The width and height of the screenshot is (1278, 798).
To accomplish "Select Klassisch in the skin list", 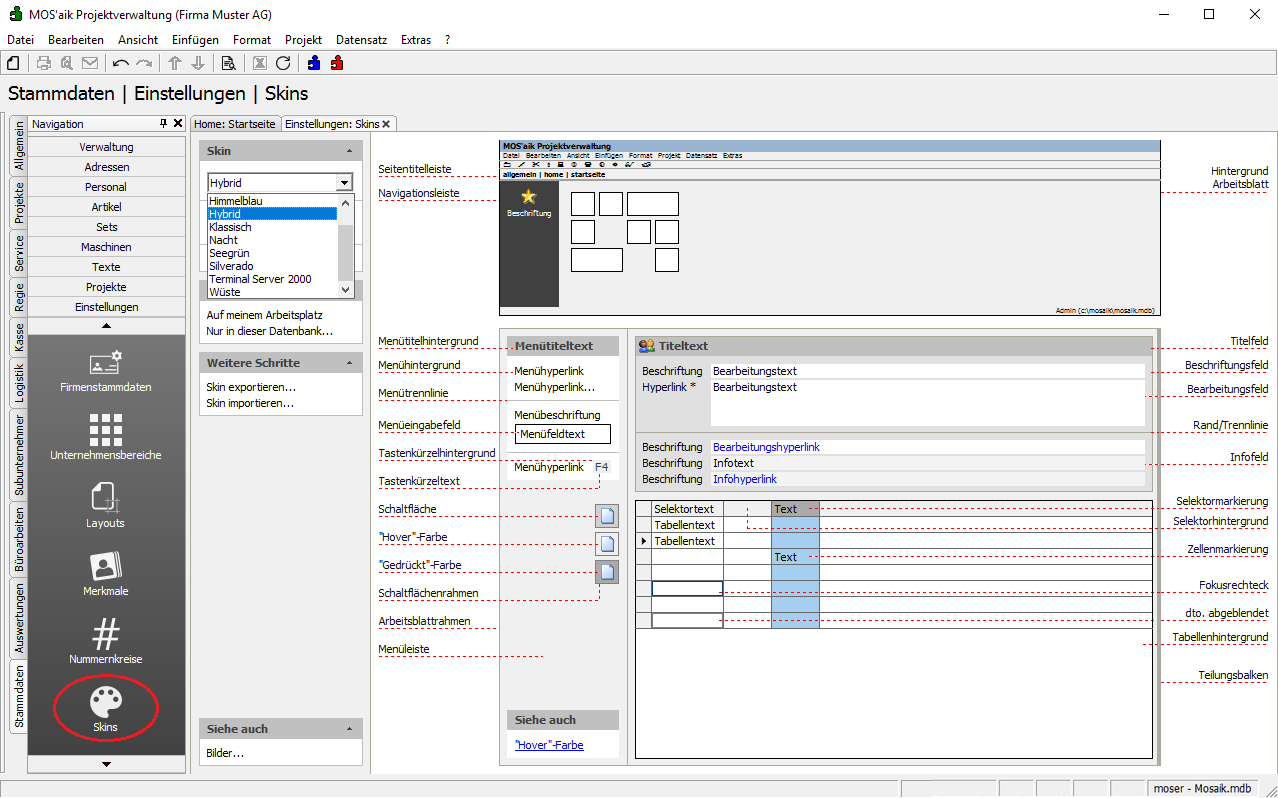I will pyautogui.click(x=272, y=227).
